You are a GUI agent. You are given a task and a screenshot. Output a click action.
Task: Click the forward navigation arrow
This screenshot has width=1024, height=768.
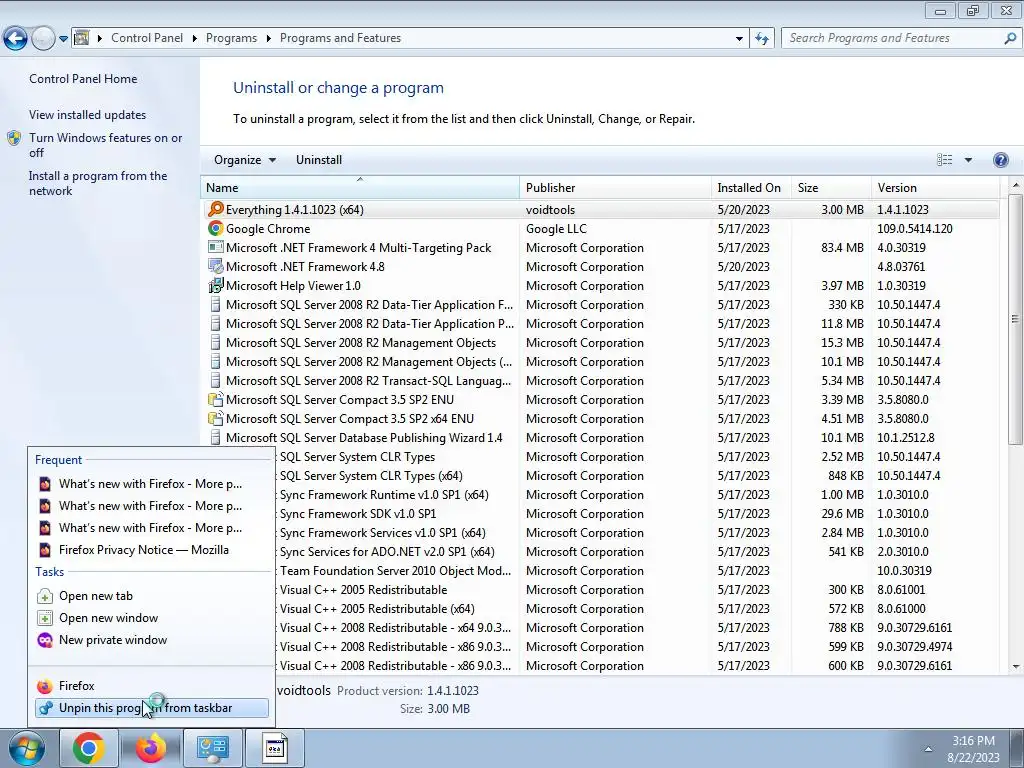pos(43,38)
